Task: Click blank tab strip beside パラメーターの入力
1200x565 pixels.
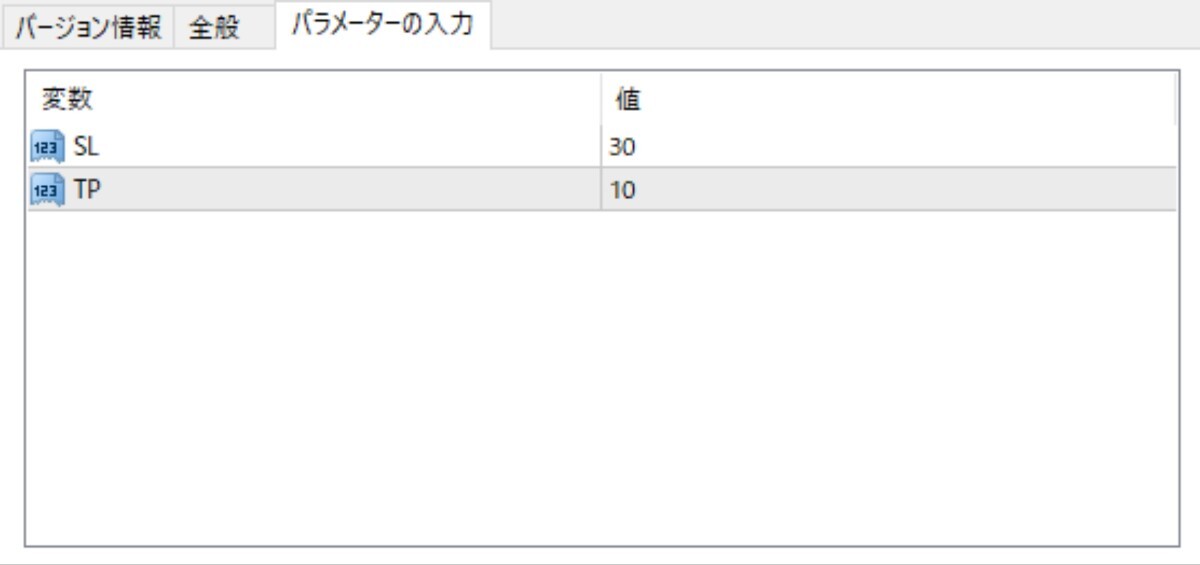Action: tap(845, 25)
